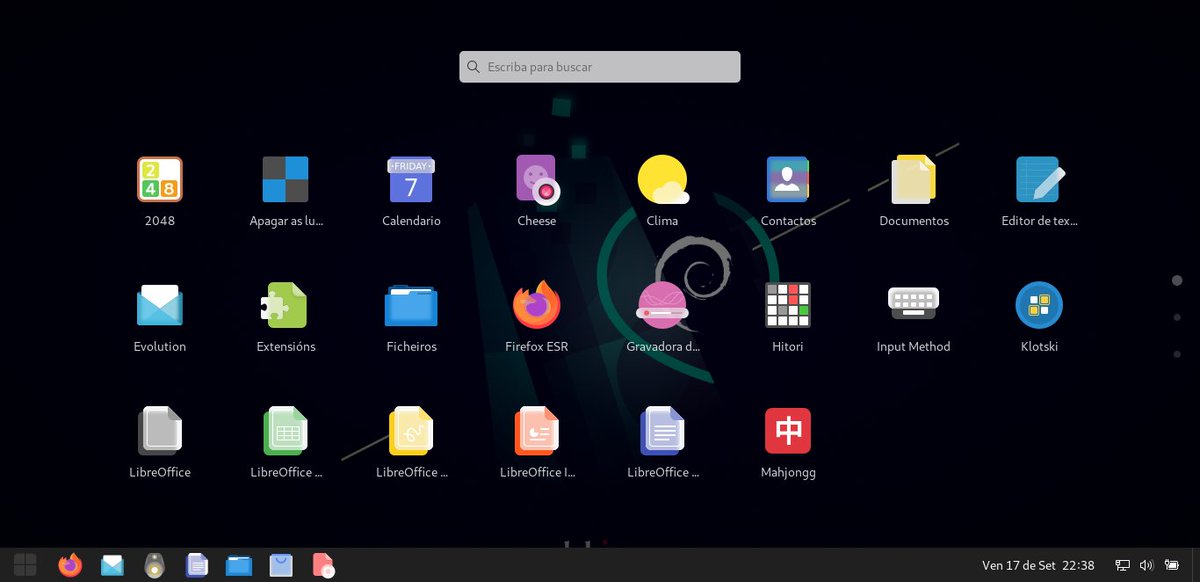
Task: Launch the Evolution mail client
Action: coord(159,305)
